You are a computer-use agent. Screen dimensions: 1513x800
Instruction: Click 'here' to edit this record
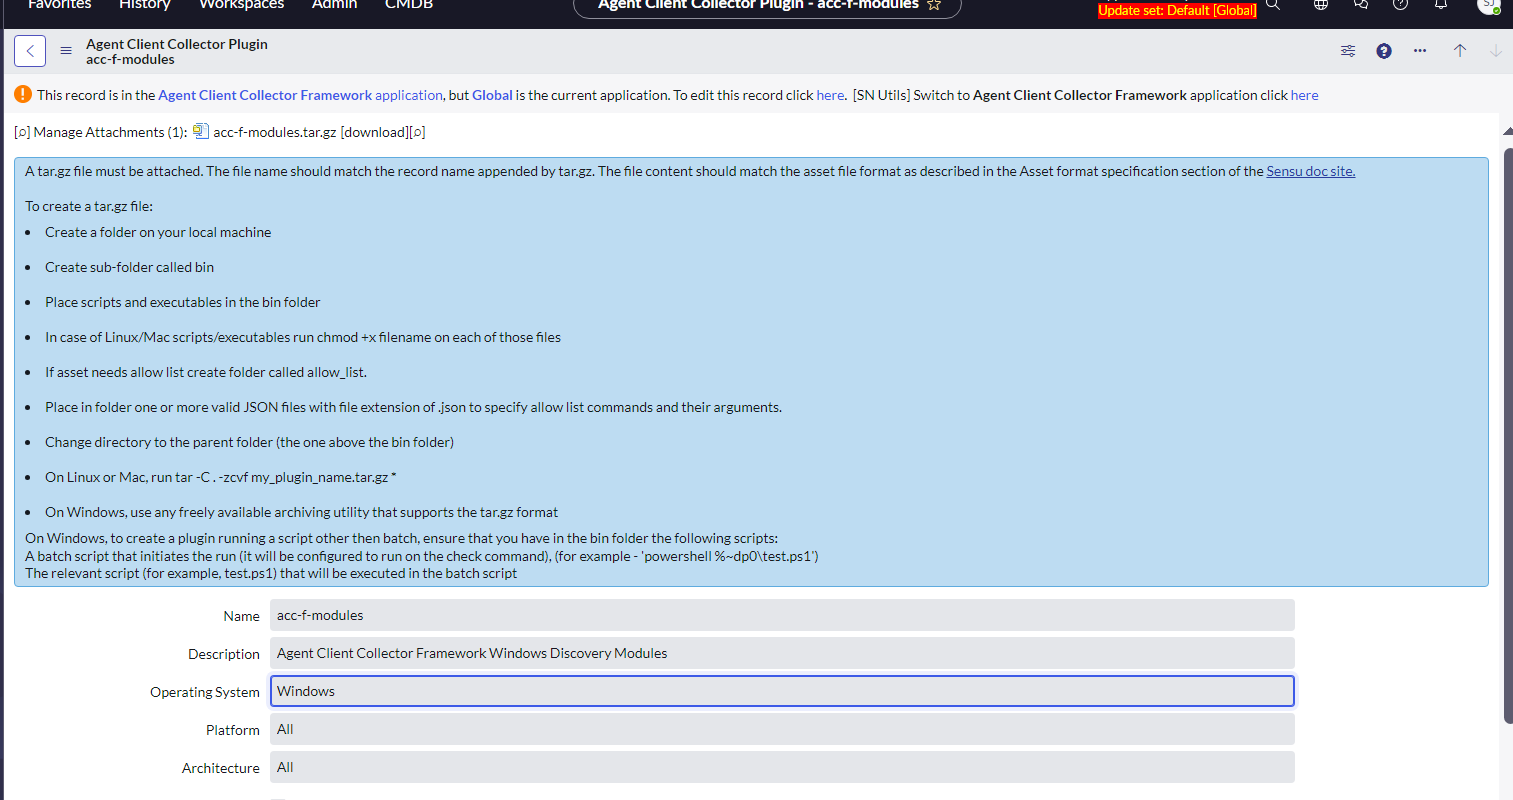pyautogui.click(x=830, y=95)
